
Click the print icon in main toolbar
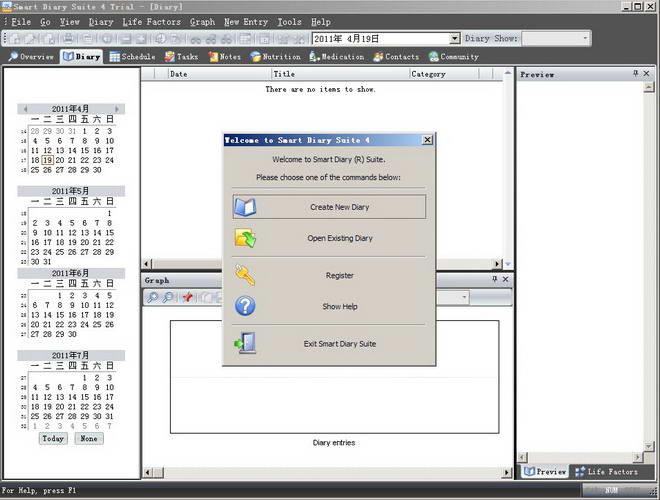tap(69, 39)
